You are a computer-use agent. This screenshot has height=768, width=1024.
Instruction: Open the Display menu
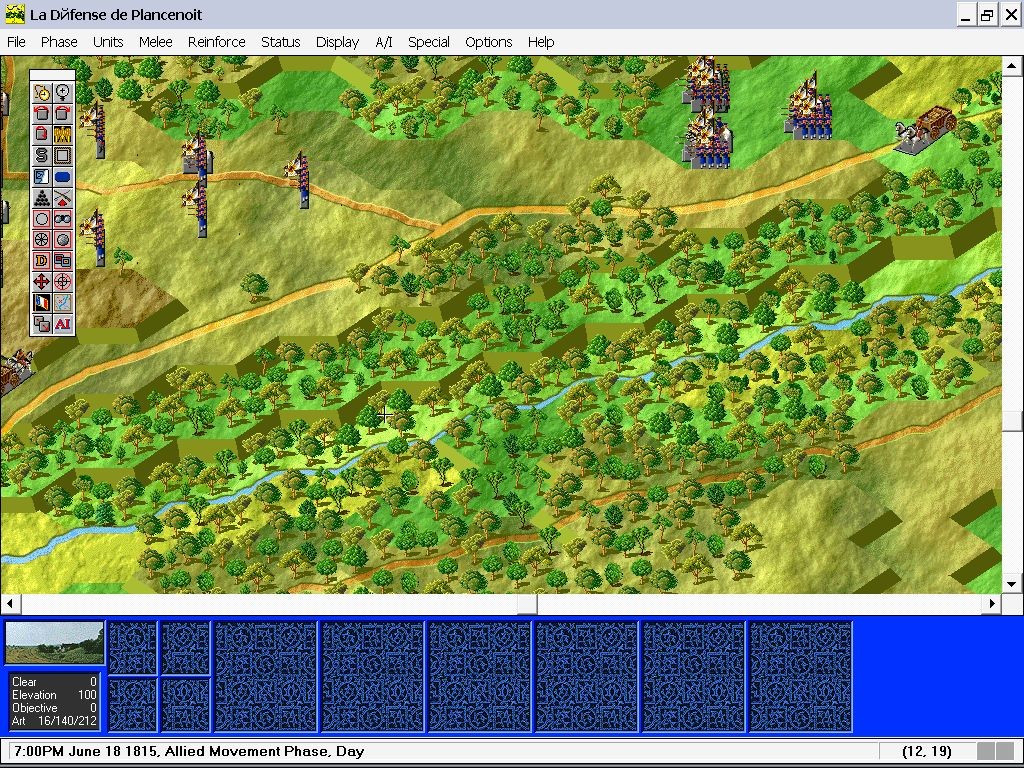point(337,42)
